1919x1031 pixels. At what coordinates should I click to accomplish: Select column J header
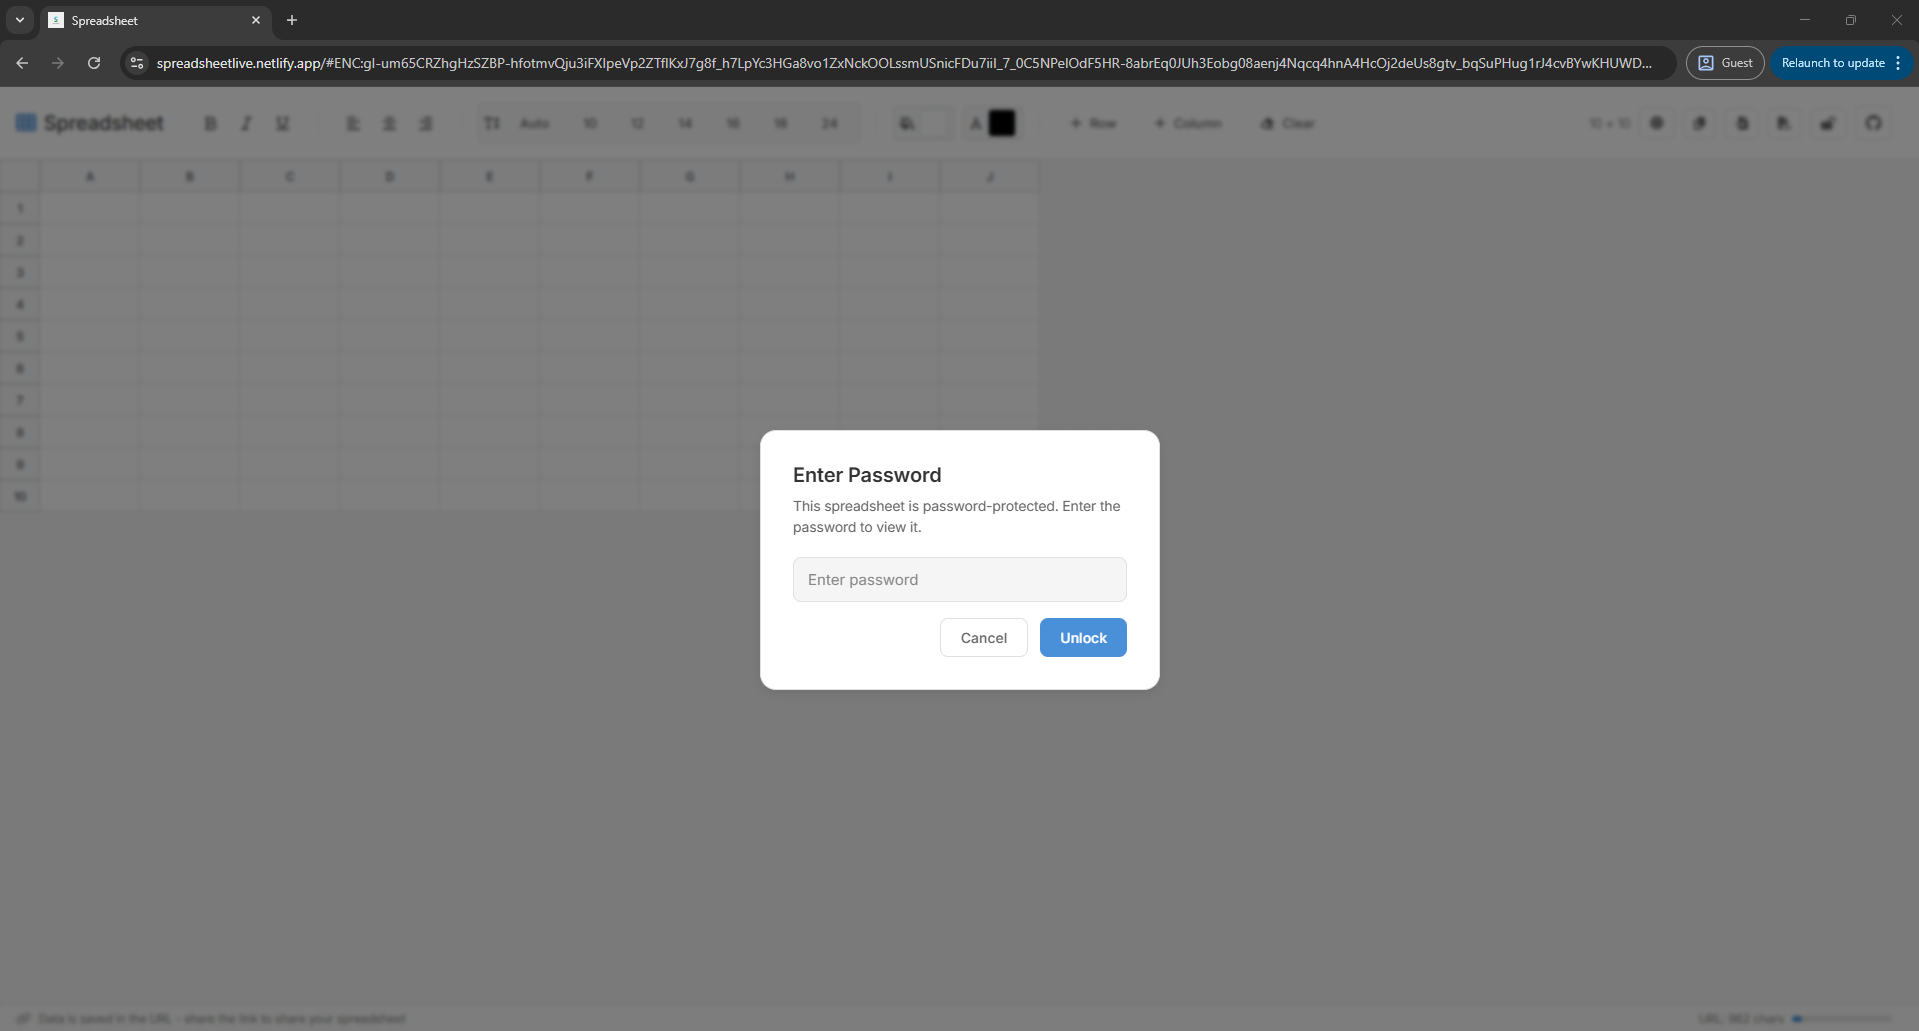click(990, 176)
